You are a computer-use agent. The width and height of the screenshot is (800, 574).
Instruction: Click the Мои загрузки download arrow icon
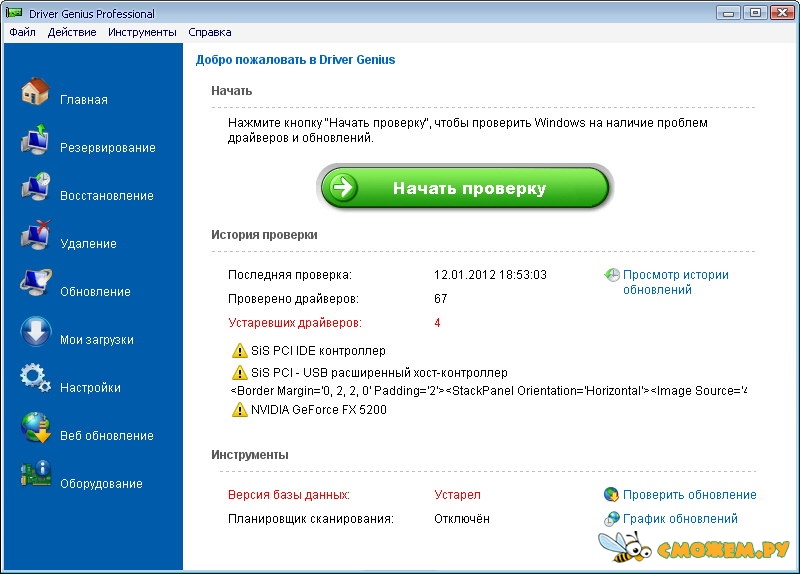[x=35, y=331]
